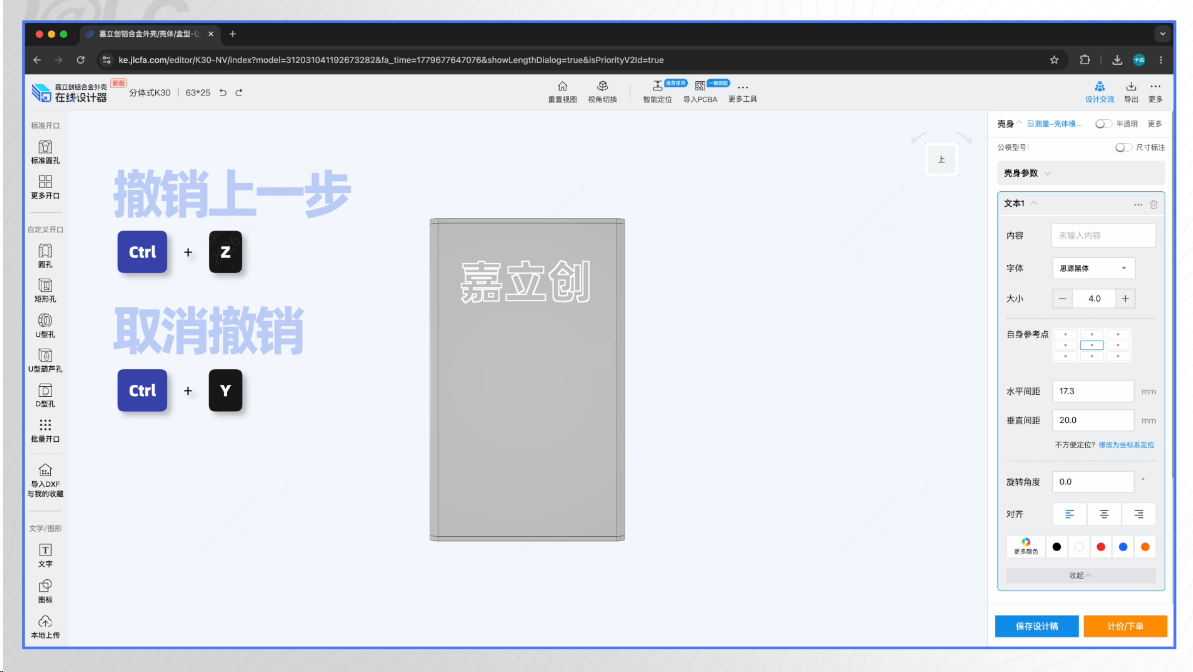Open 智能定位 smart positioning
Screen dimensions: 1193x672
pyautogui.click(x=657, y=92)
